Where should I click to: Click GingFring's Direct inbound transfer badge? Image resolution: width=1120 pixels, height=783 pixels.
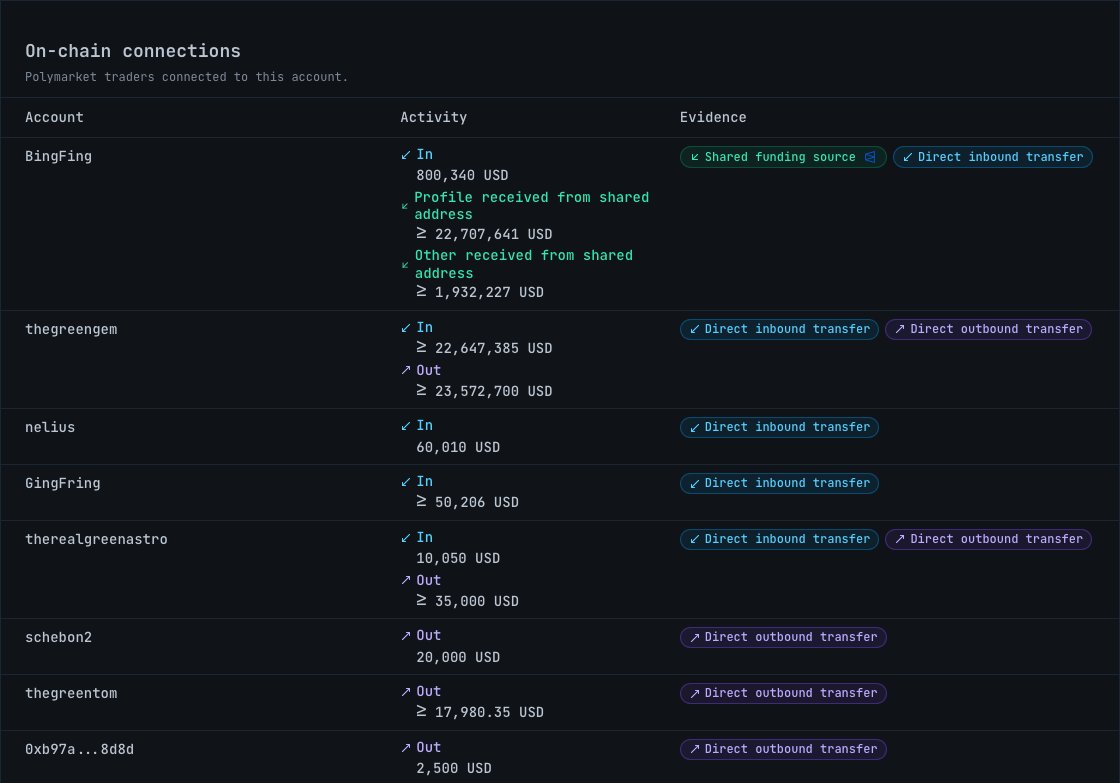[779, 484]
